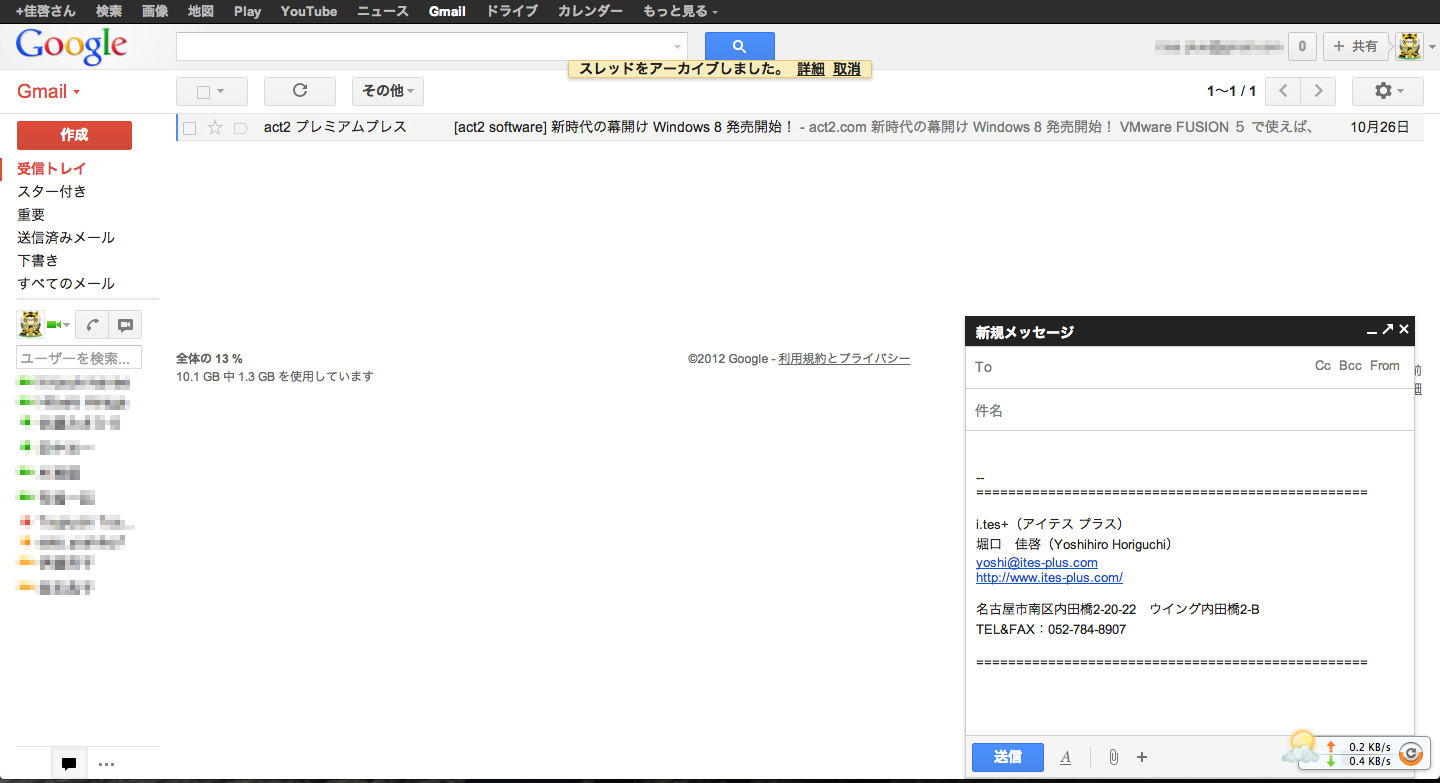Click 取消 undo link in notification
This screenshot has width=1440, height=783.
tap(847, 69)
